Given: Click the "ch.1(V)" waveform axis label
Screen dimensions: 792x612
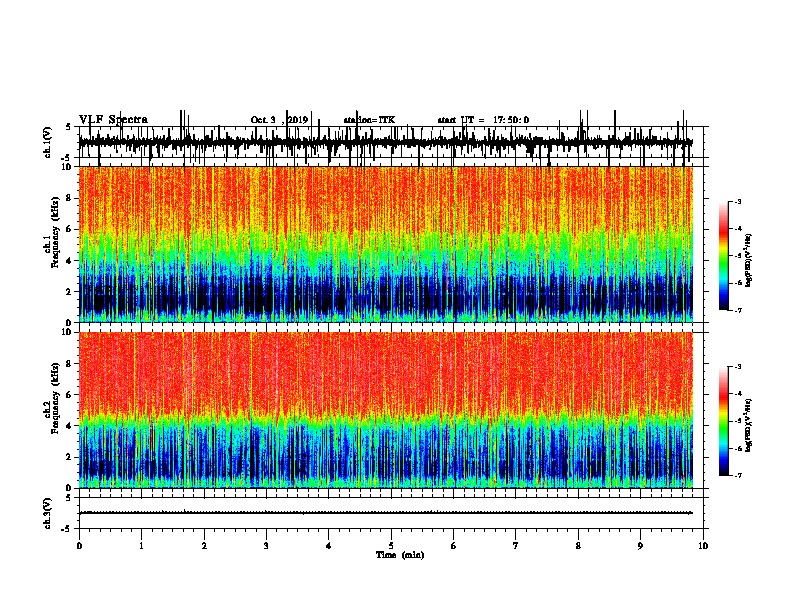Looking at the screenshot, I should (47, 142).
